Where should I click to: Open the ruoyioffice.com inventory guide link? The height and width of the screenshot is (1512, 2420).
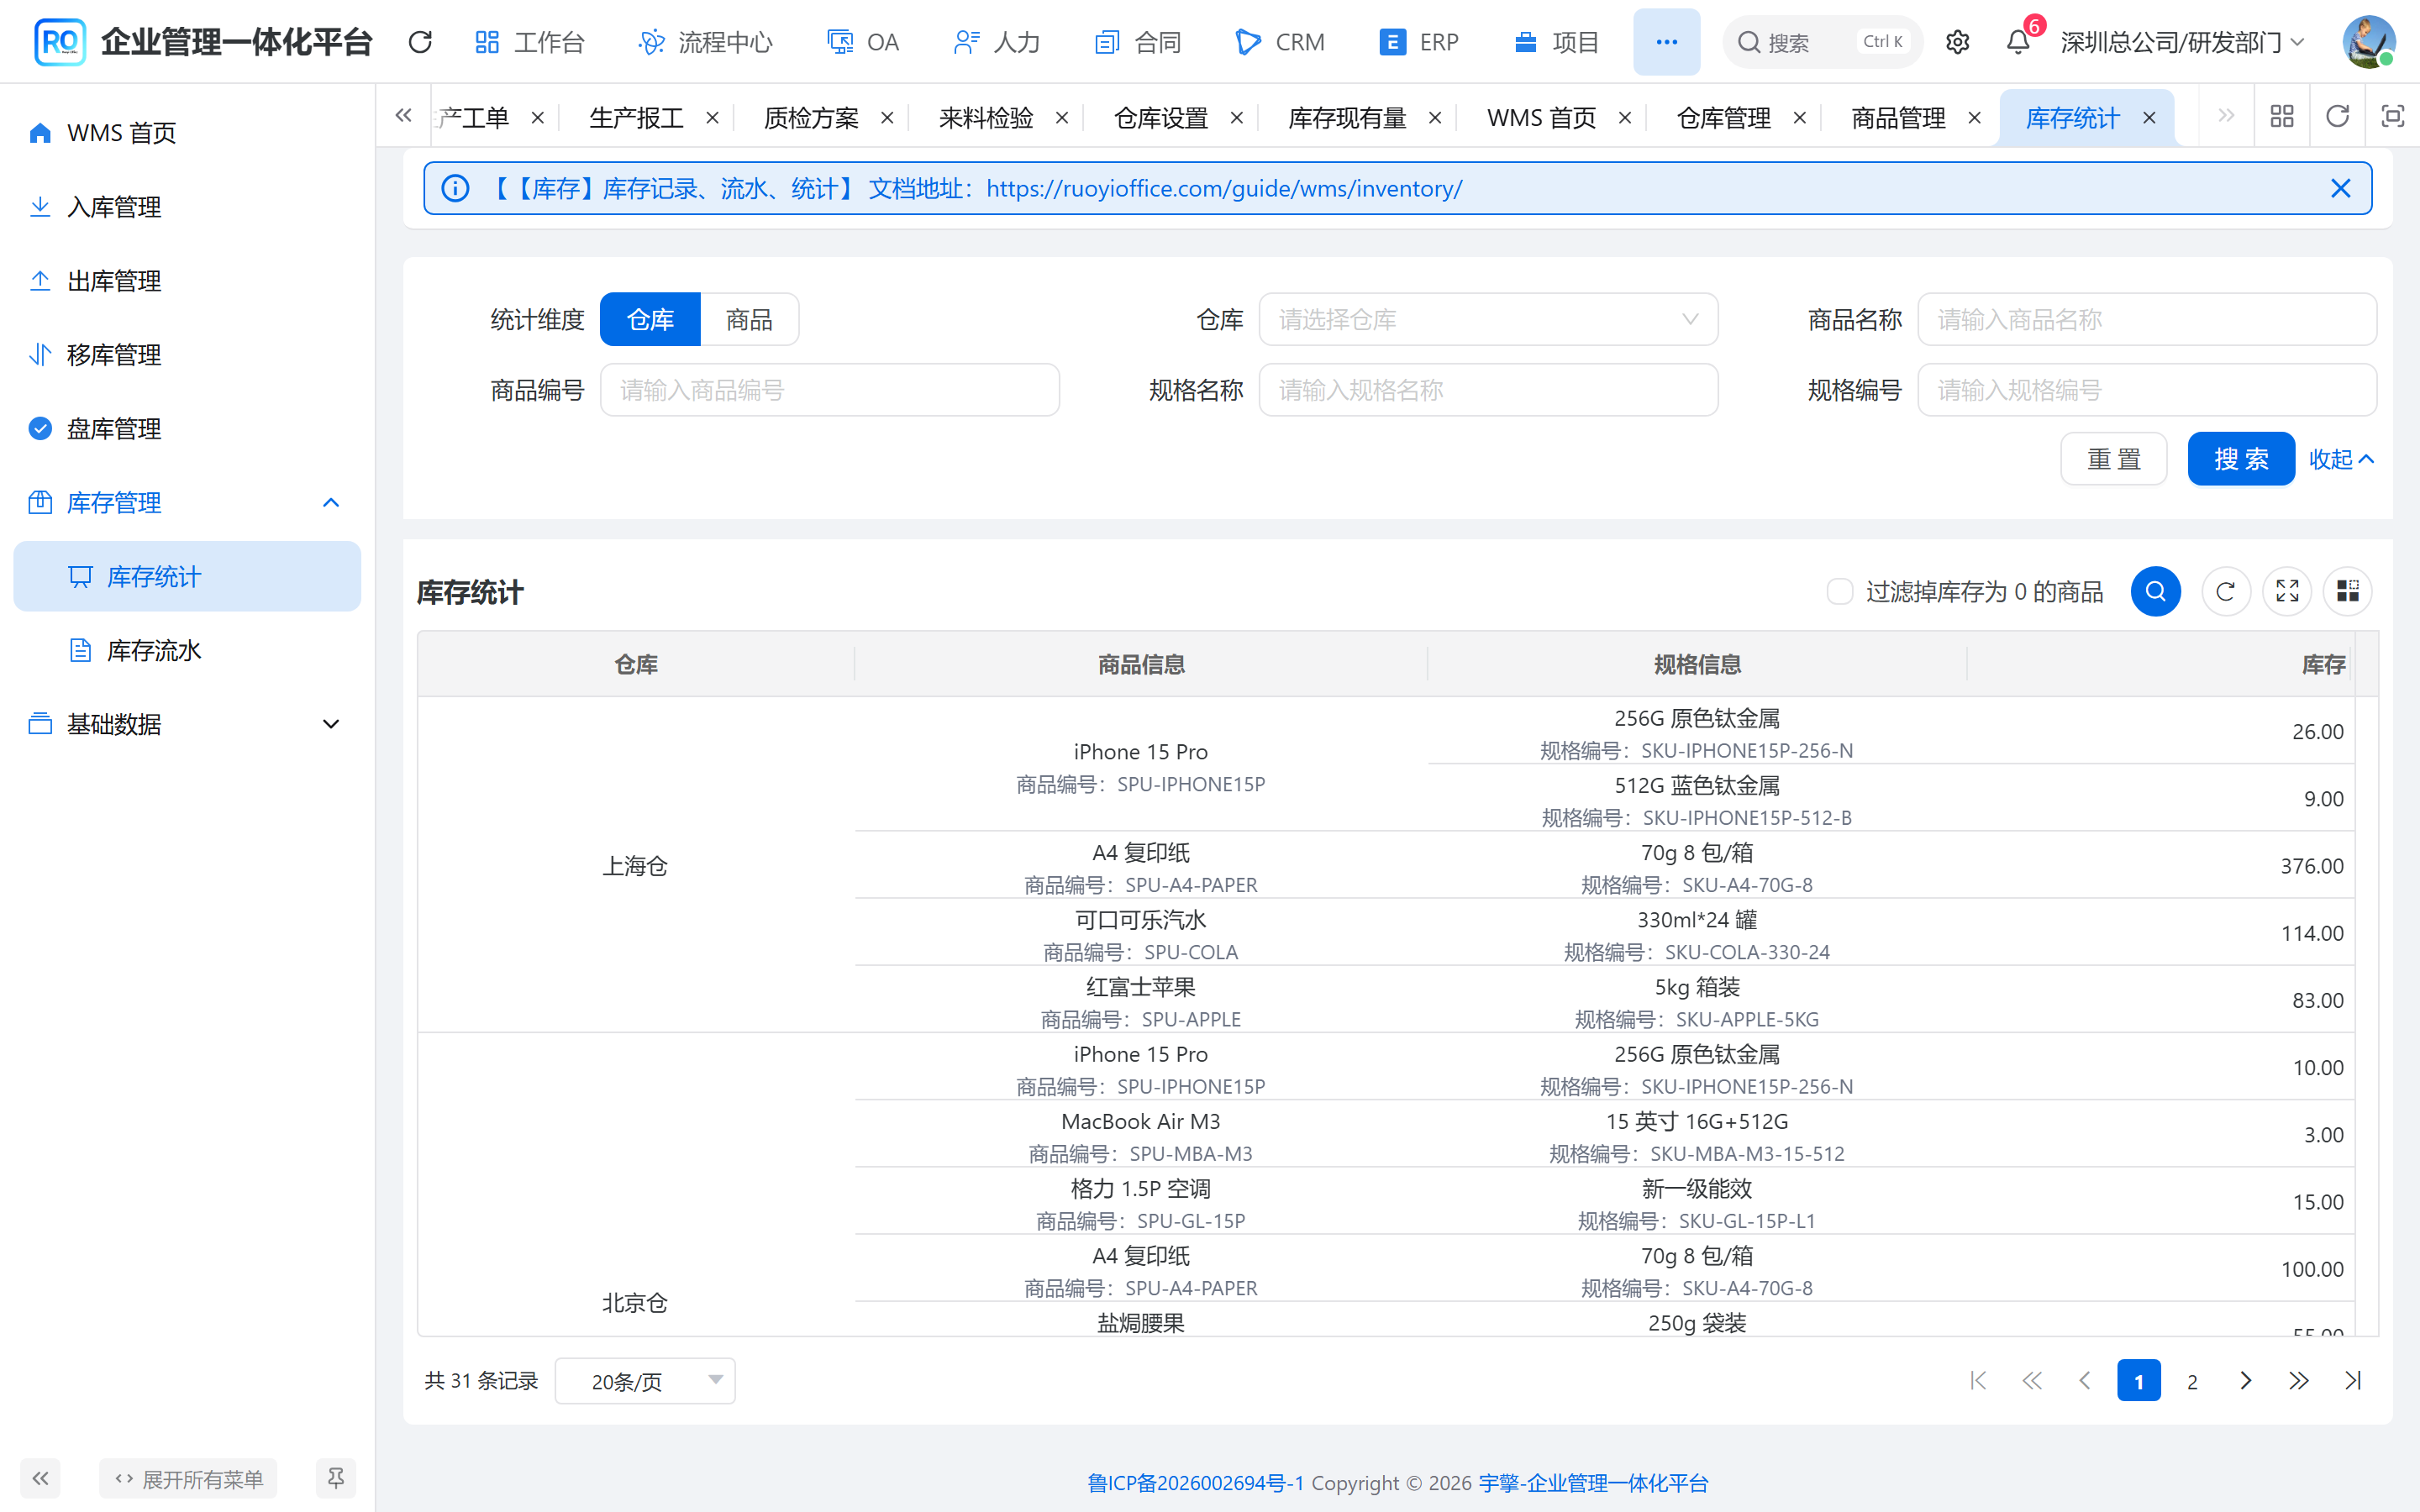click(1224, 188)
